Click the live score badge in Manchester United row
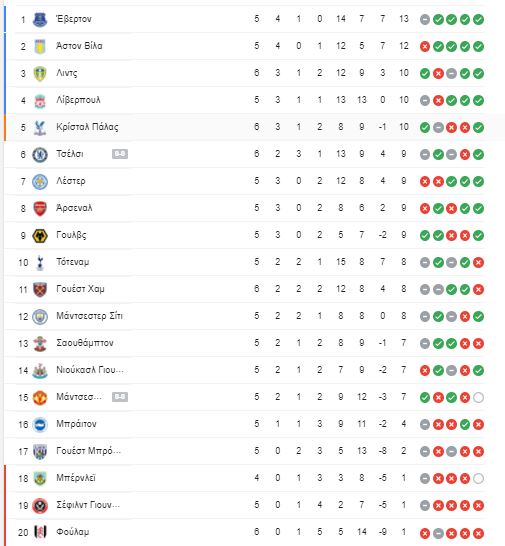Image resolution: width=505 pixels, height=546 pixels. pyautogui.click(x=120, y=397)
